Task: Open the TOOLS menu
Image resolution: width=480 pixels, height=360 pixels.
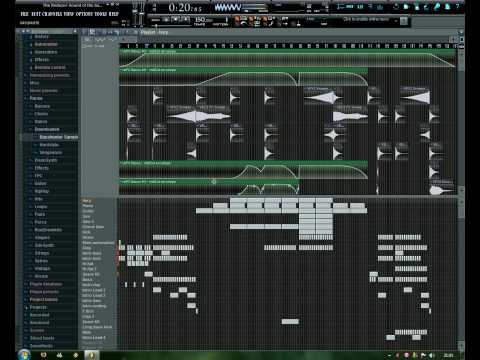Action: click(101, 14)
